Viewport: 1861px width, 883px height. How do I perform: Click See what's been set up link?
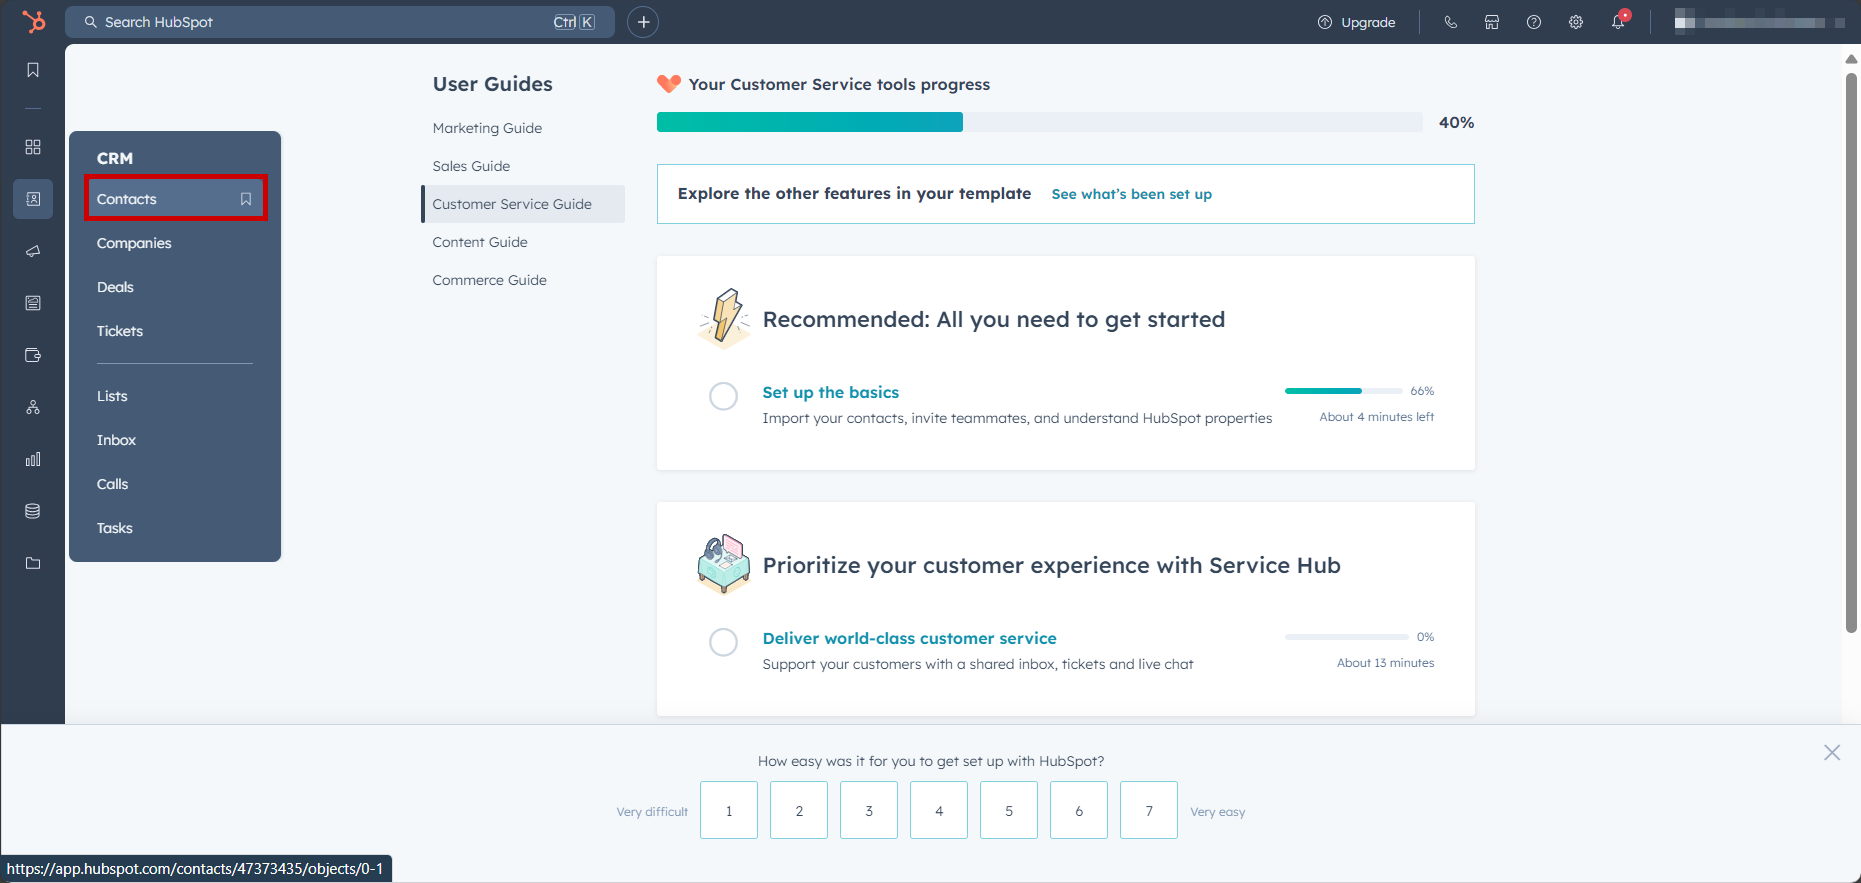click(1131, 194)
